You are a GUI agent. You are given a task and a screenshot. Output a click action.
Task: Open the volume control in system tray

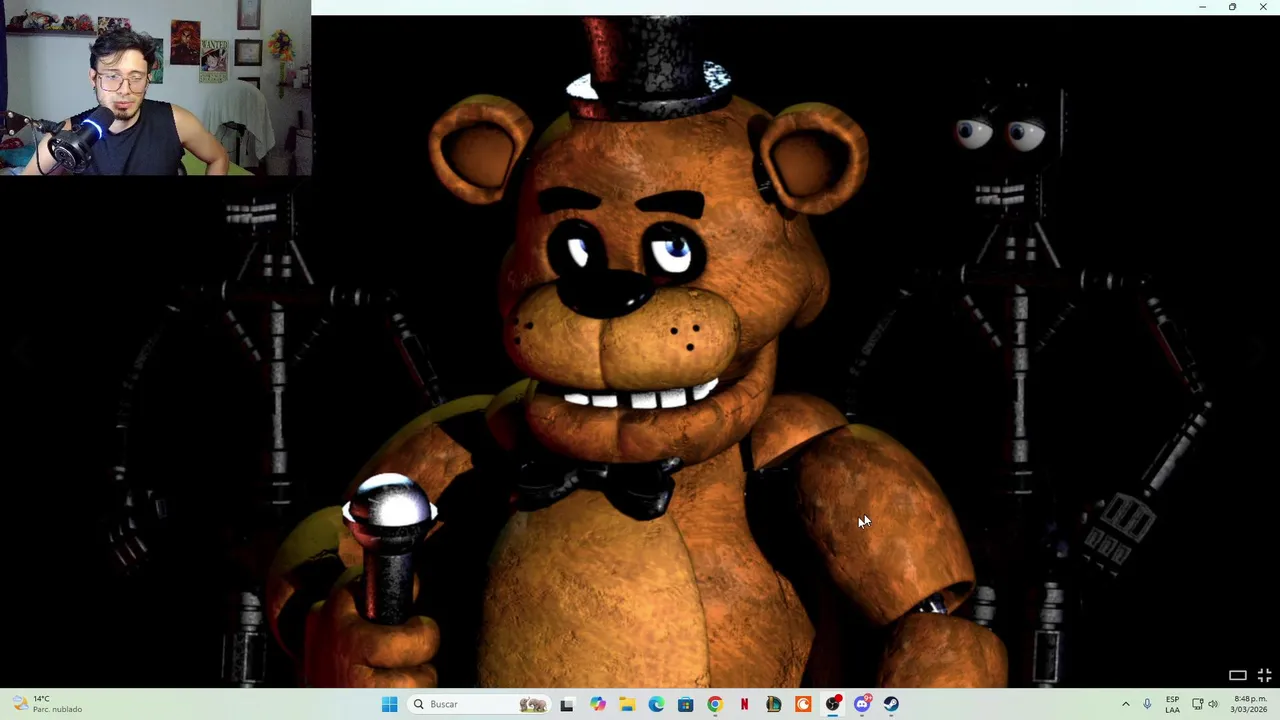coord(1213,704)
